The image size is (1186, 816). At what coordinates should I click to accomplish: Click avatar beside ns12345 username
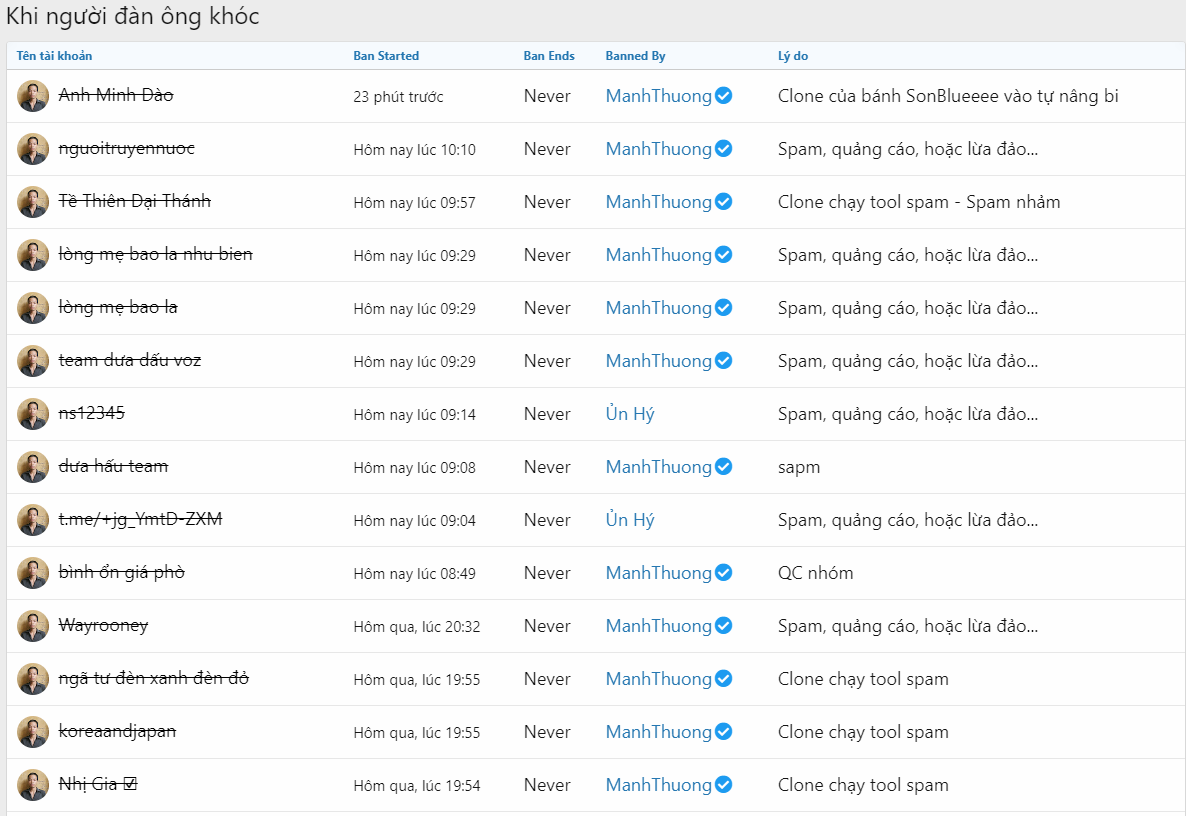click(33, 414)
